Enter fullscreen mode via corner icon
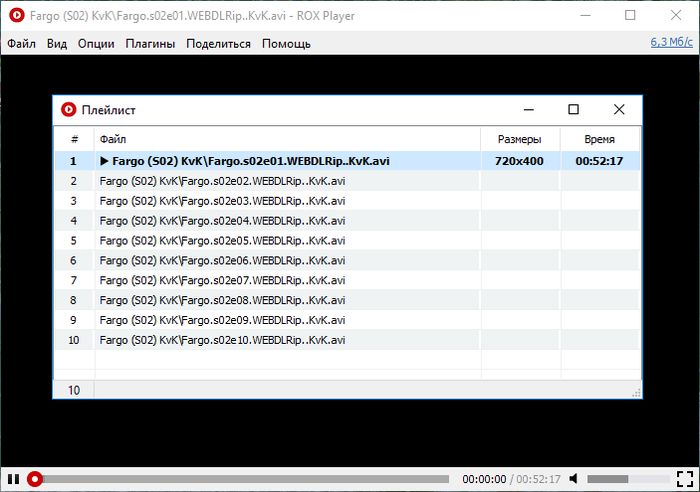The height and width of the screenshot is (492, 700). [x=684, y=479]
